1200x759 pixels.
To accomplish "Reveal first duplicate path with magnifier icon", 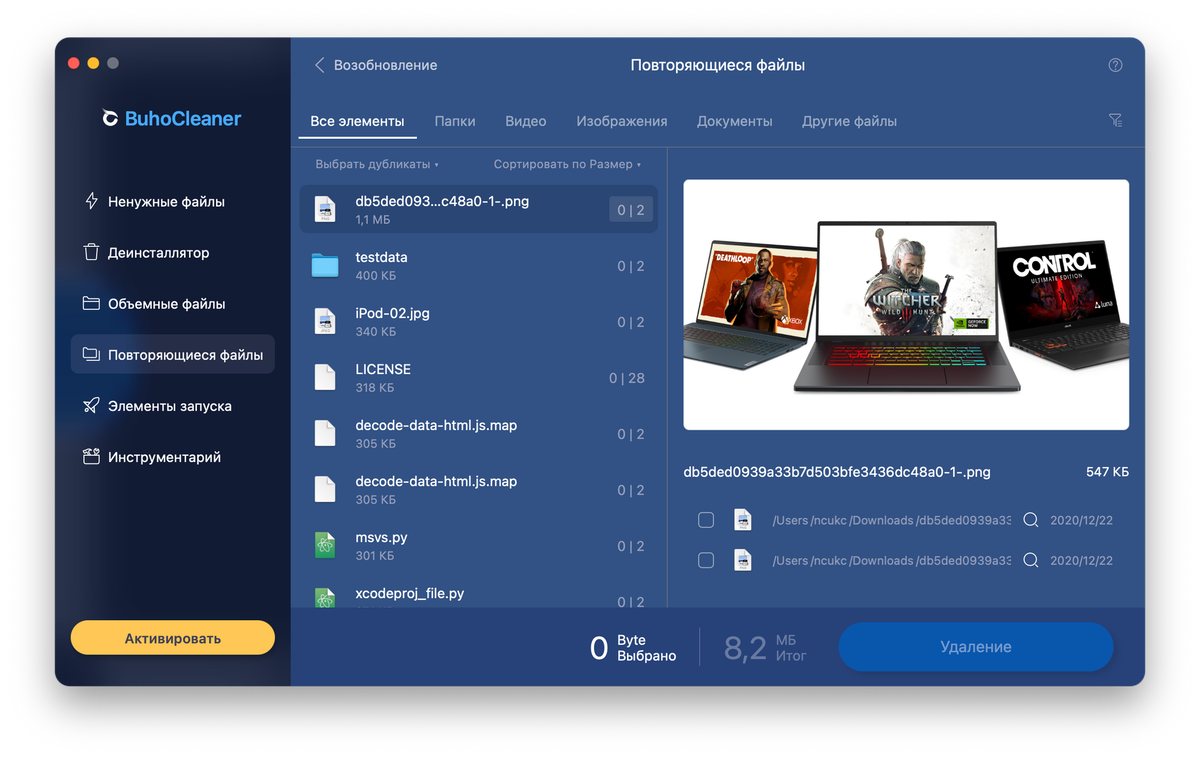I will (x=1031, y=520).
